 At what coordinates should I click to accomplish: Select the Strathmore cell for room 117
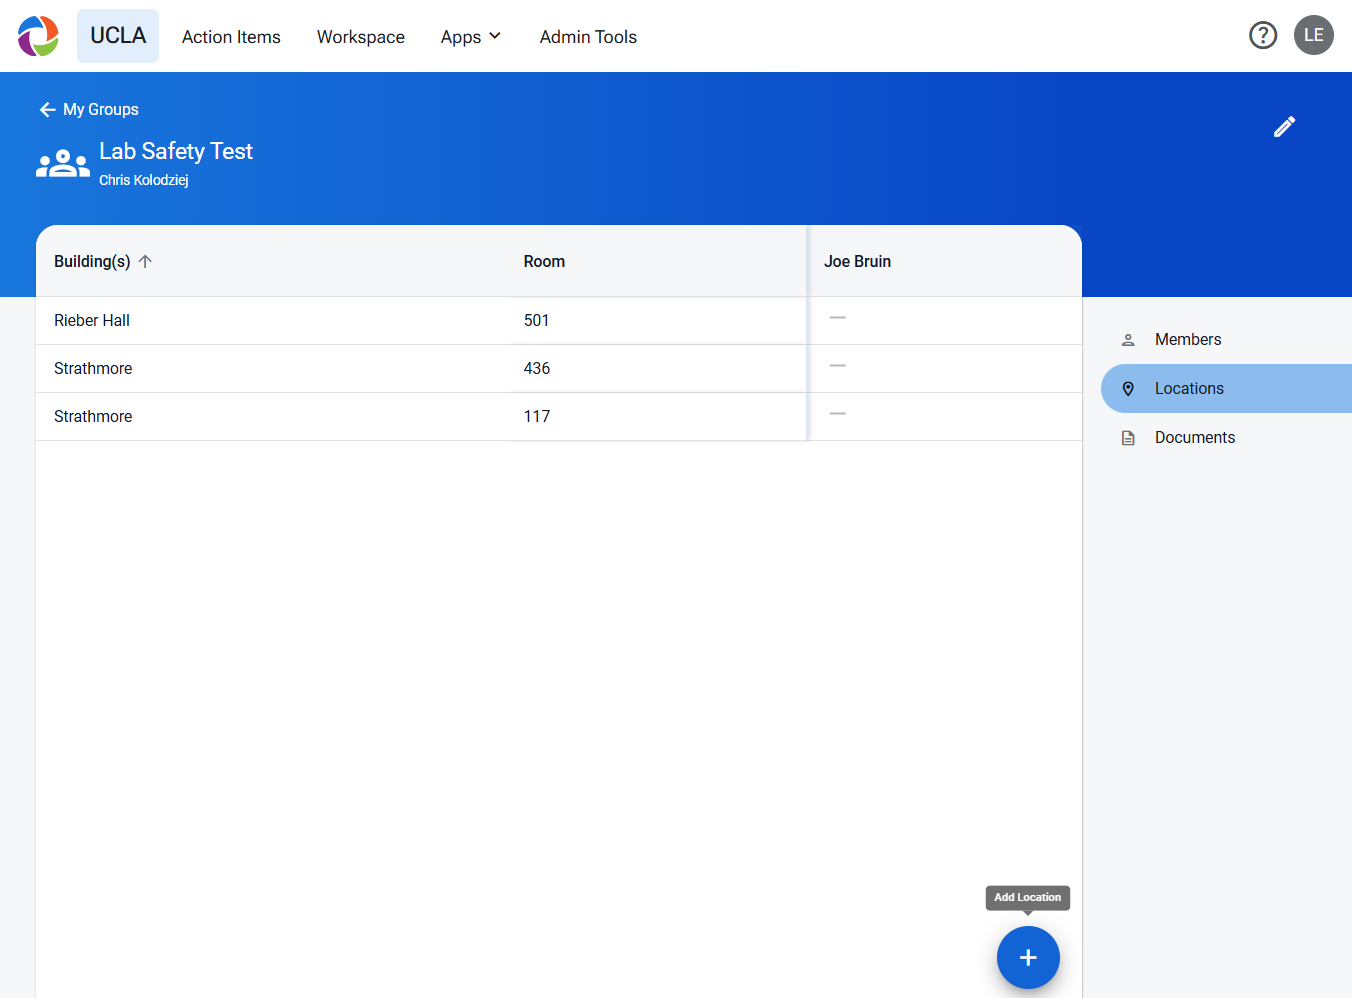93,416
